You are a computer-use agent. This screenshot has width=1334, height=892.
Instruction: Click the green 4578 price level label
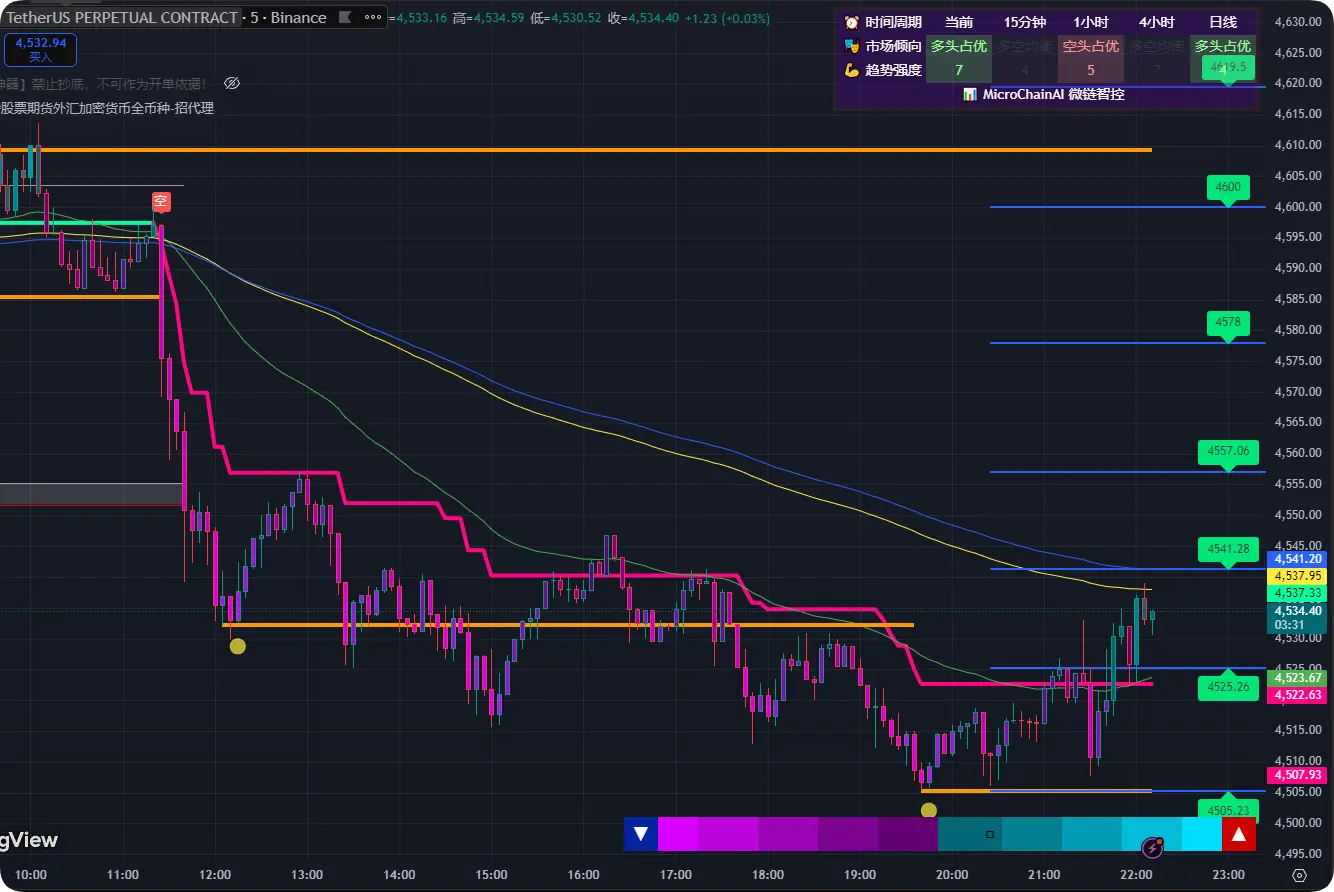click(x=1228, y=323)
